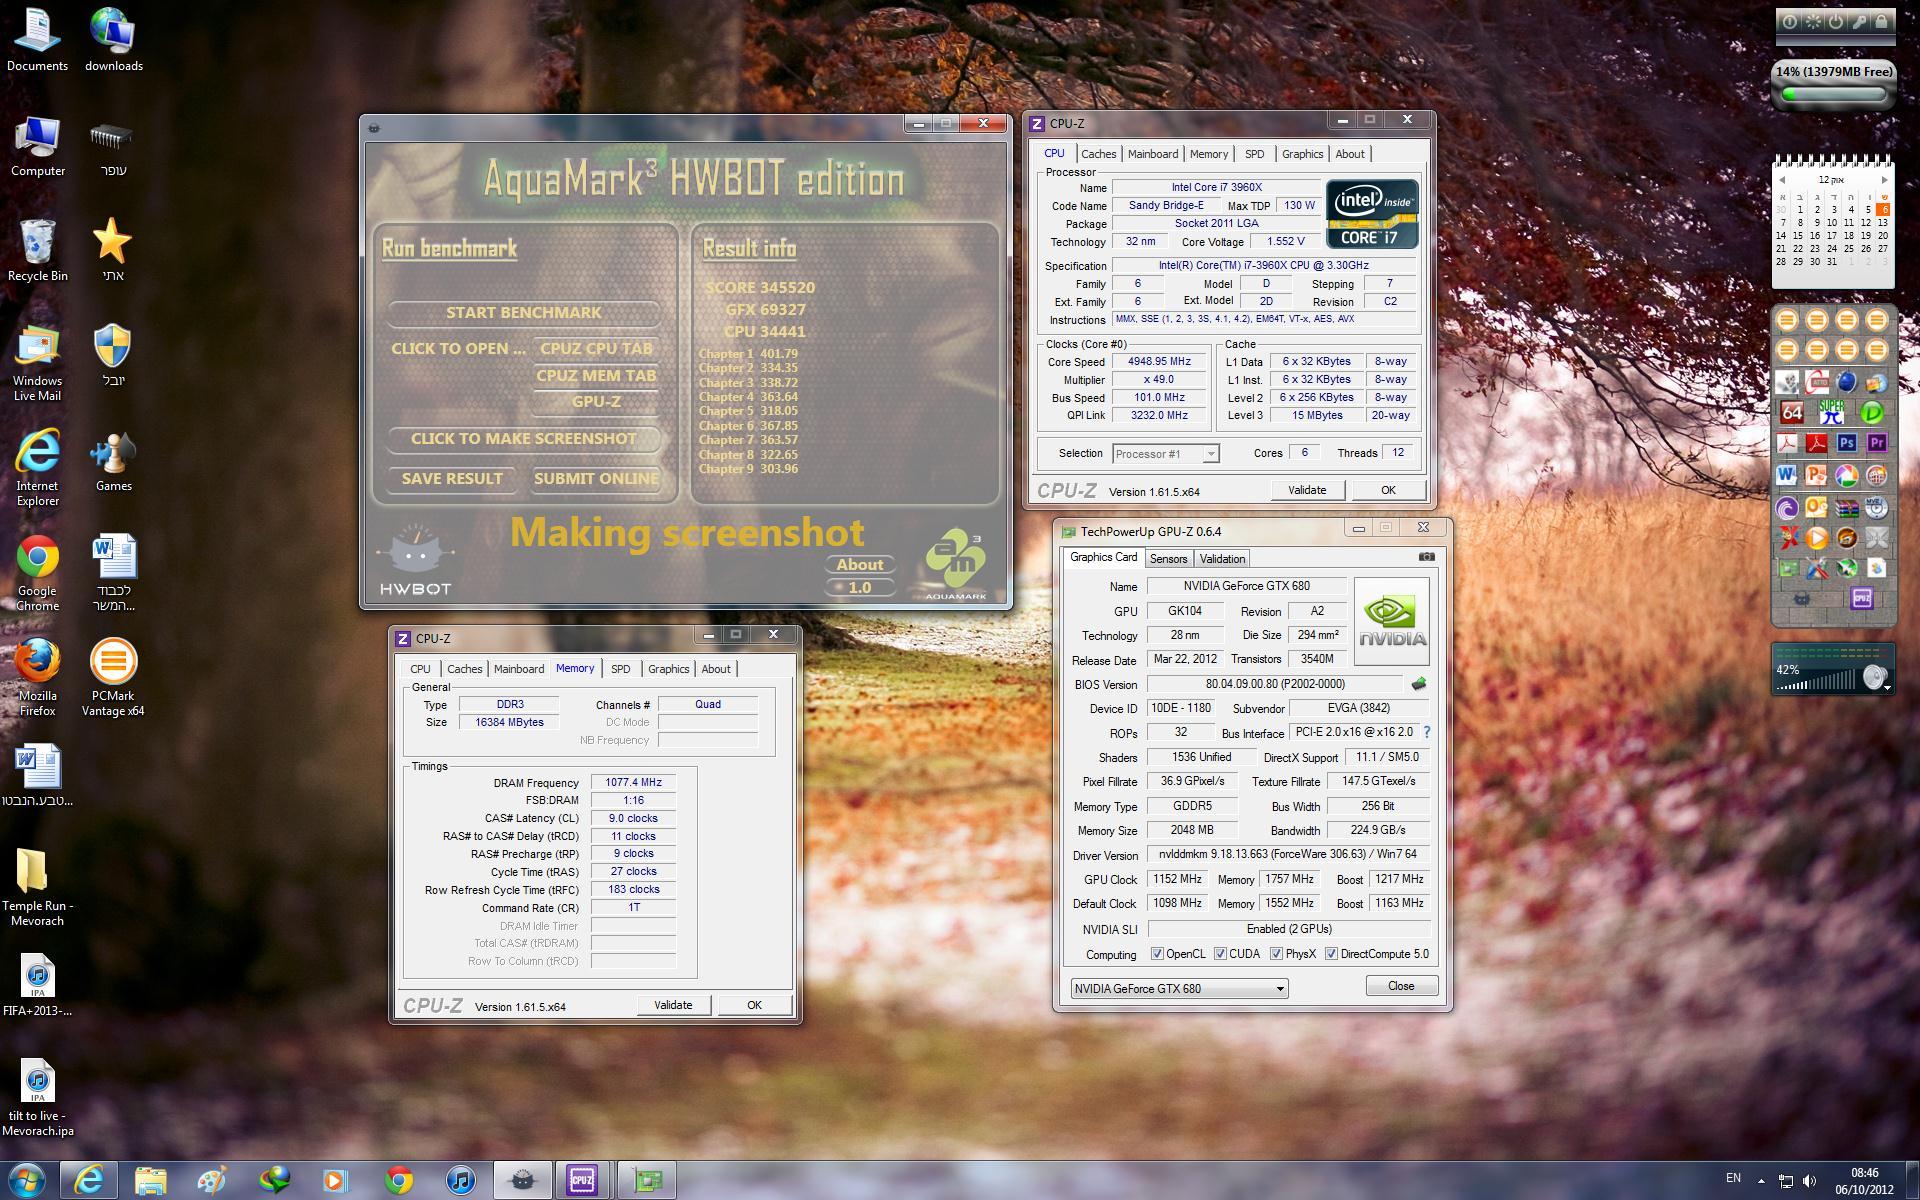Switch to Sensors tab in GPU-Z
The width and height of the screenshot is (1920, 1200).
tap(1168, 559)
